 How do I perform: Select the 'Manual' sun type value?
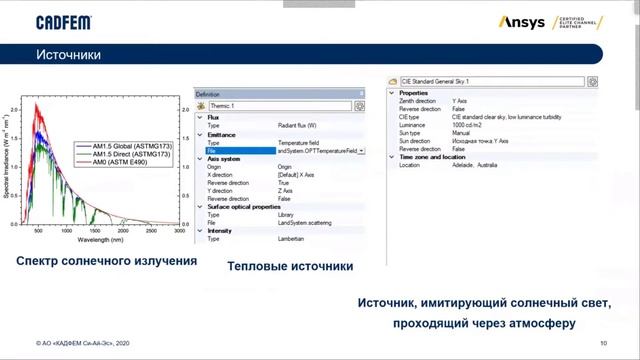460,133
